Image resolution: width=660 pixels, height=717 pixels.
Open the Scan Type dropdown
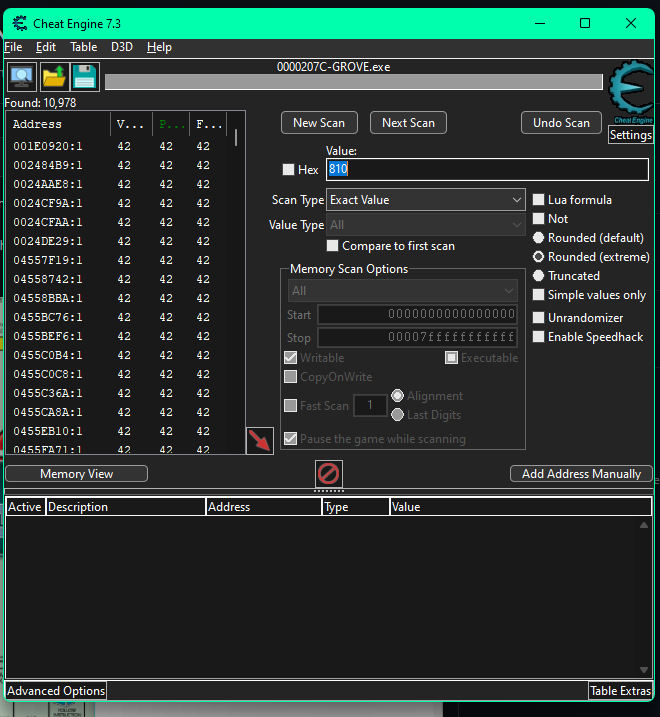pos(426,200)
